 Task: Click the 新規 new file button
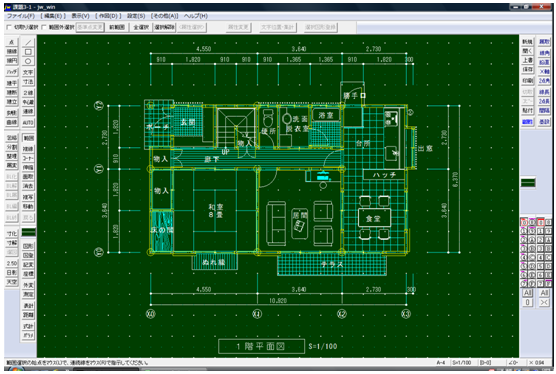click(x=528, y=42)
